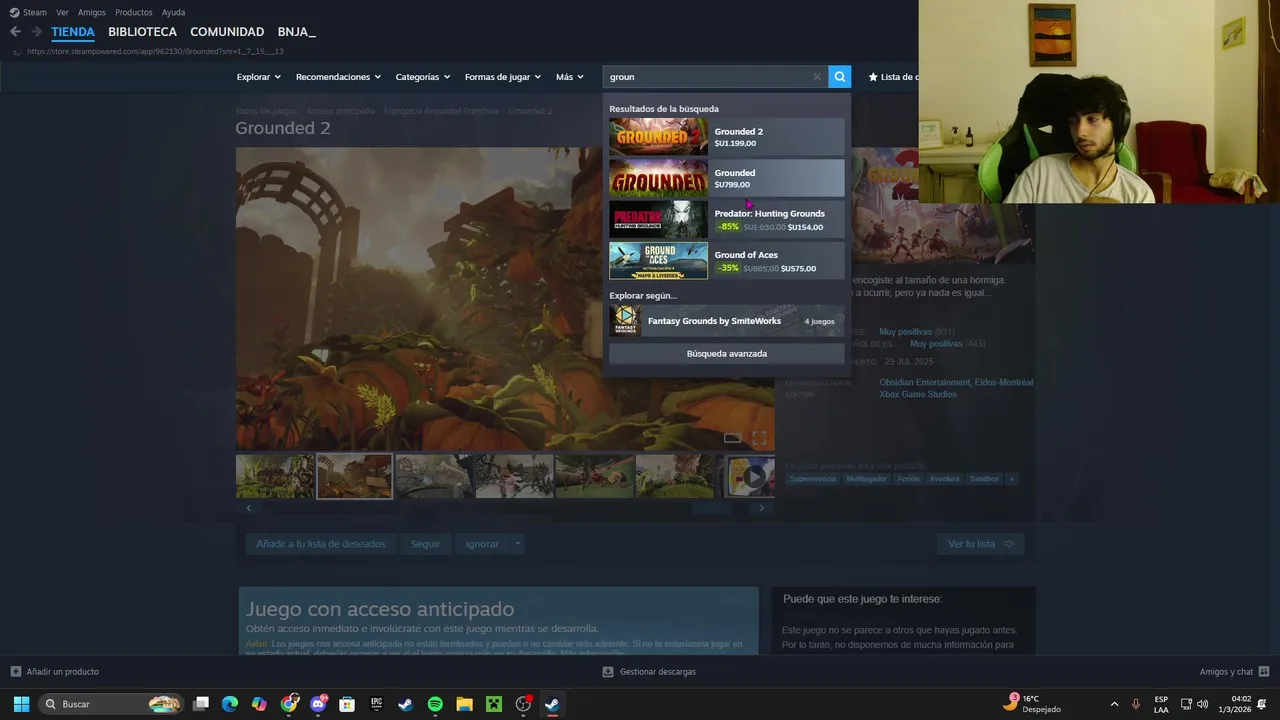The image size is (1280, 720).
Task: Open the Steam menu
Action: point(28,12)
